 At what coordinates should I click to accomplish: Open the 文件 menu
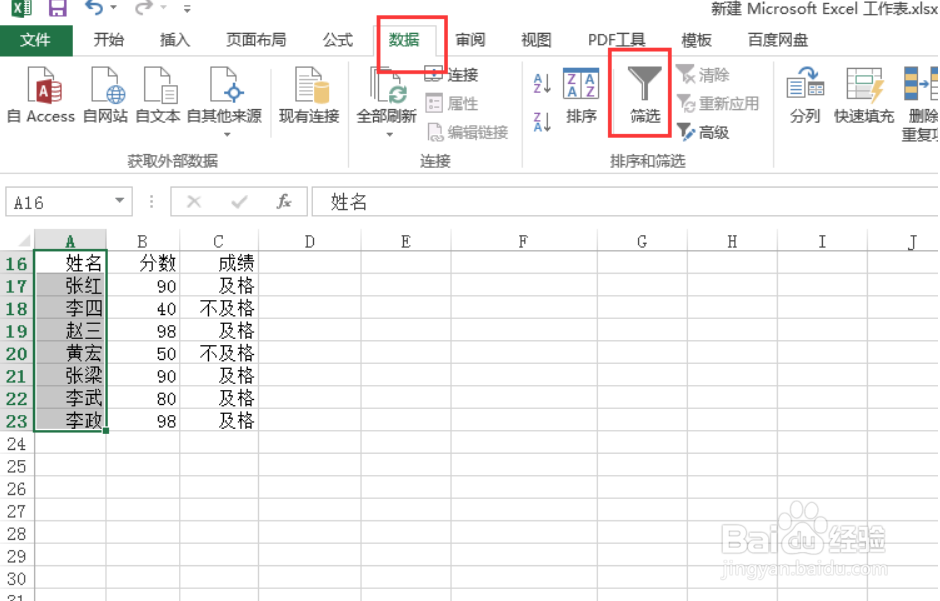tap(37, 40)
